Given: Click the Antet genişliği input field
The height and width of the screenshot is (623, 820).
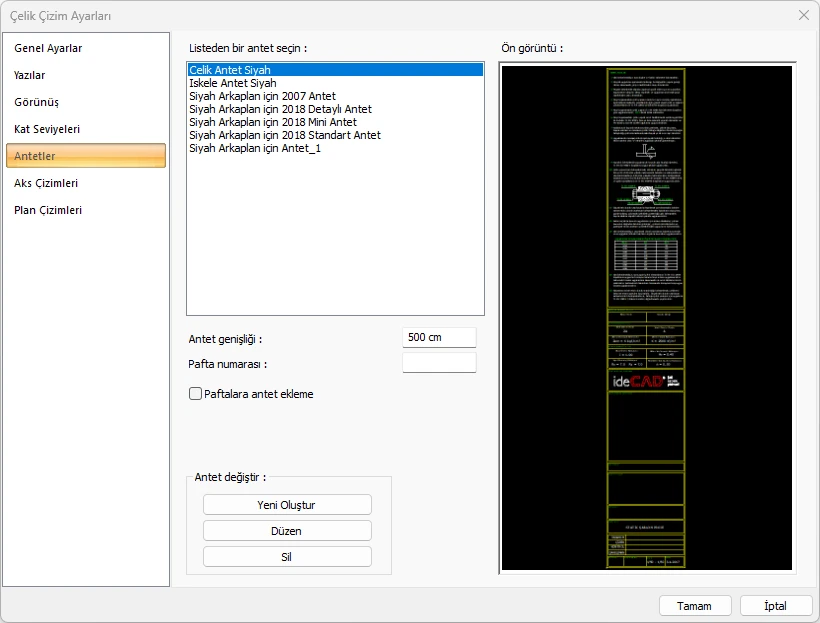Looking at the screenshot, I should tap(439, 337).
